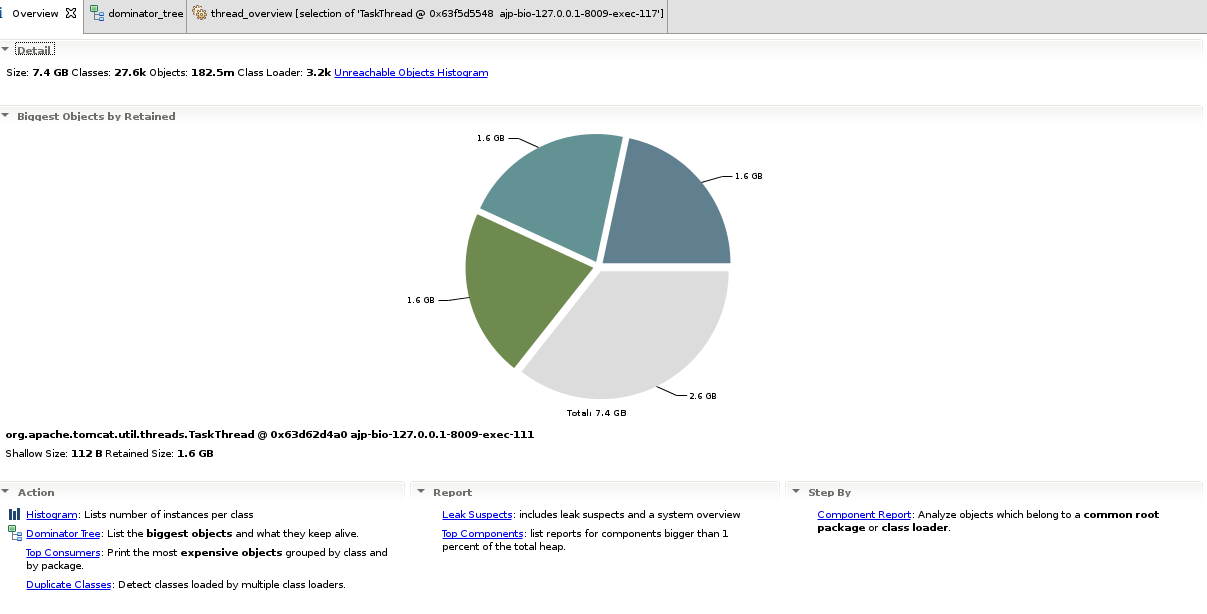Open the Component Report link
The height and width of the screenshot is (614, 1207).
tap(864, 515)
